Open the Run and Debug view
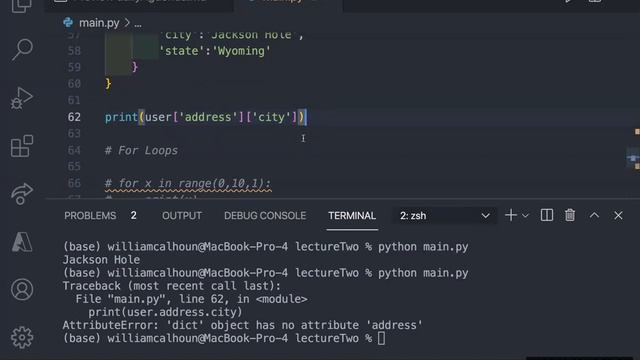Screen dimensions: 640x360 pyautogui.click(x=22, y=98)
